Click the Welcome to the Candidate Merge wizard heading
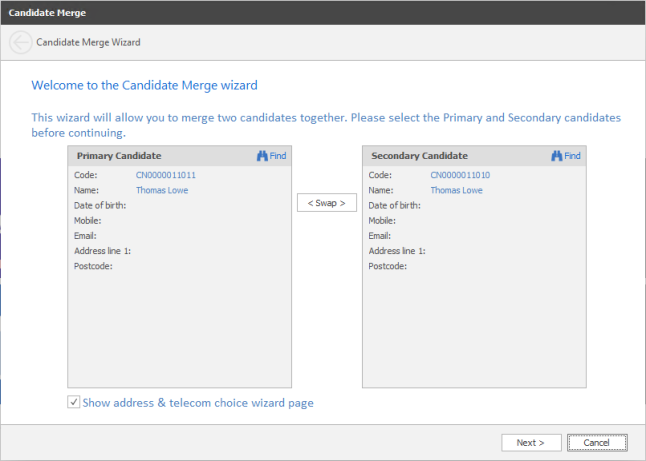Image resolution: width=646 pixels, height=461 pixels. tap(151, 86)
